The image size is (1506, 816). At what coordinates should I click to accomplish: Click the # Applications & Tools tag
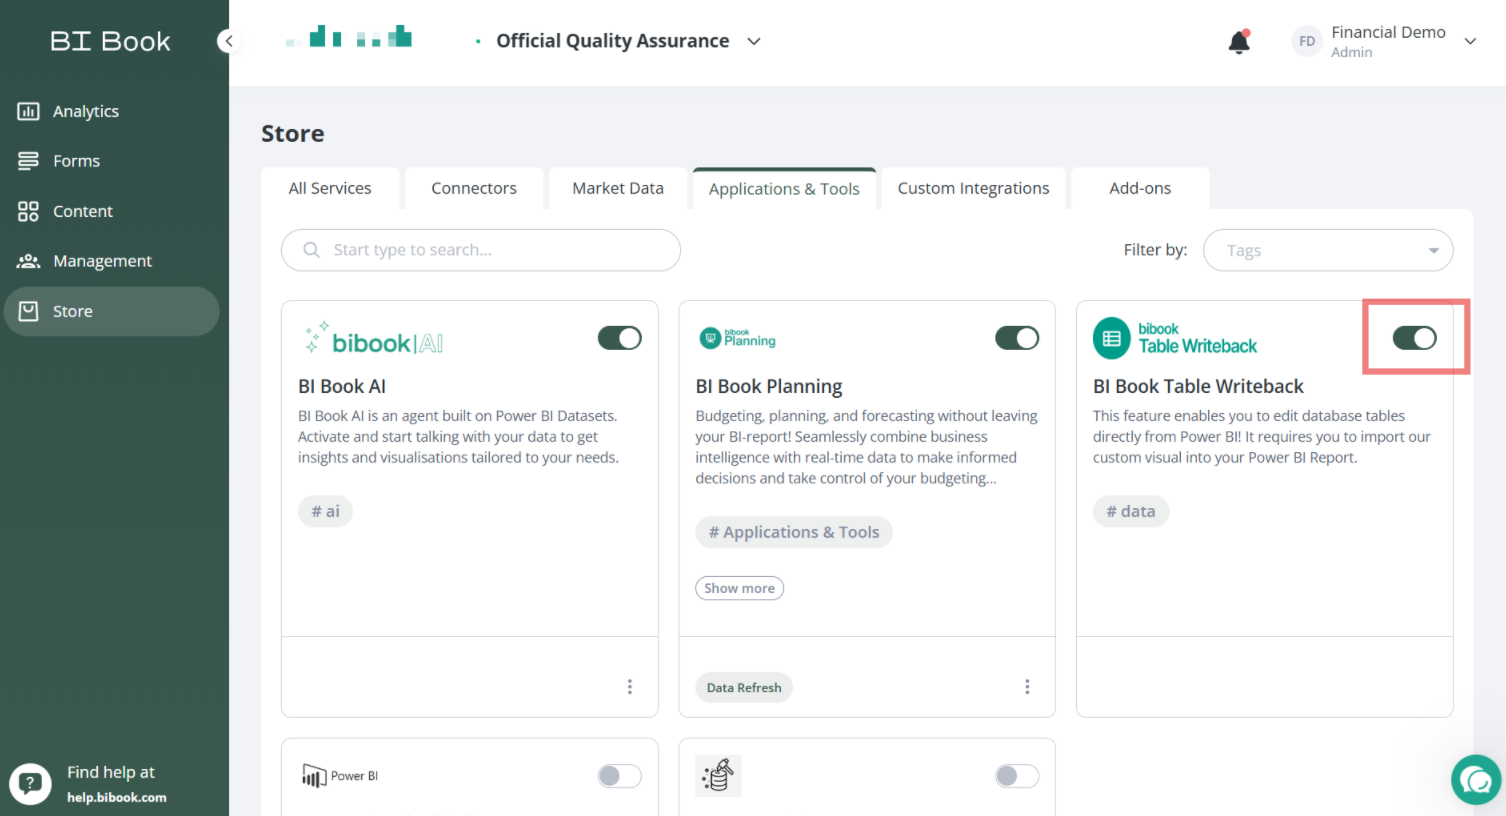[794, 532]
